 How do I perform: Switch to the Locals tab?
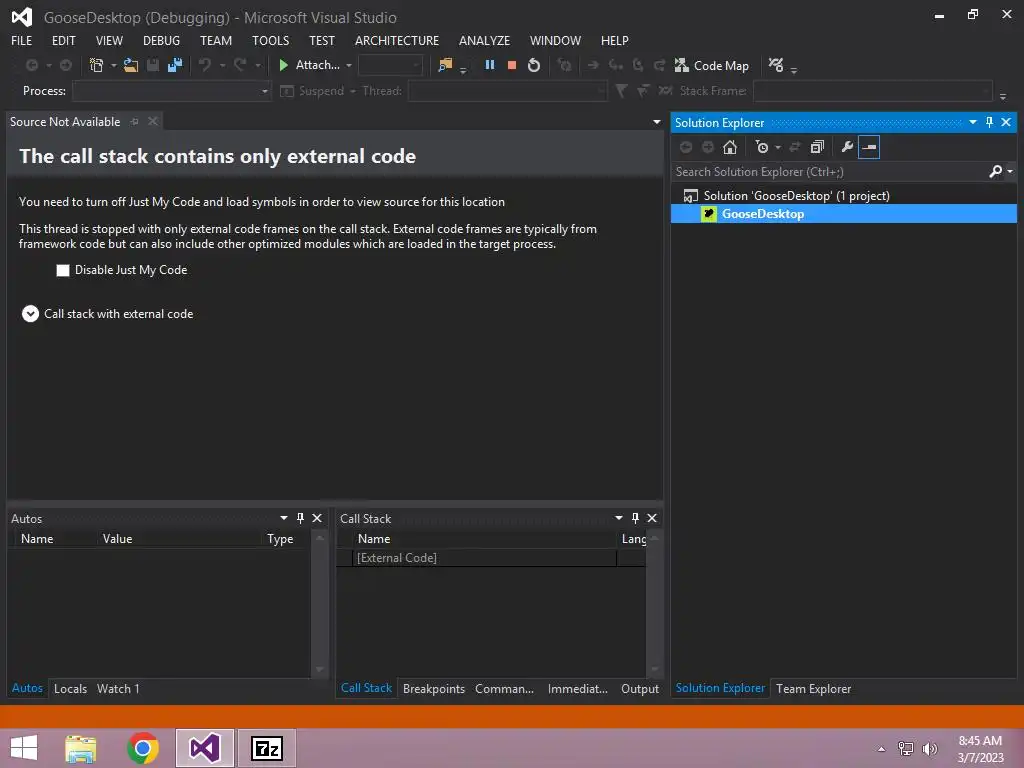pos(71,688)
